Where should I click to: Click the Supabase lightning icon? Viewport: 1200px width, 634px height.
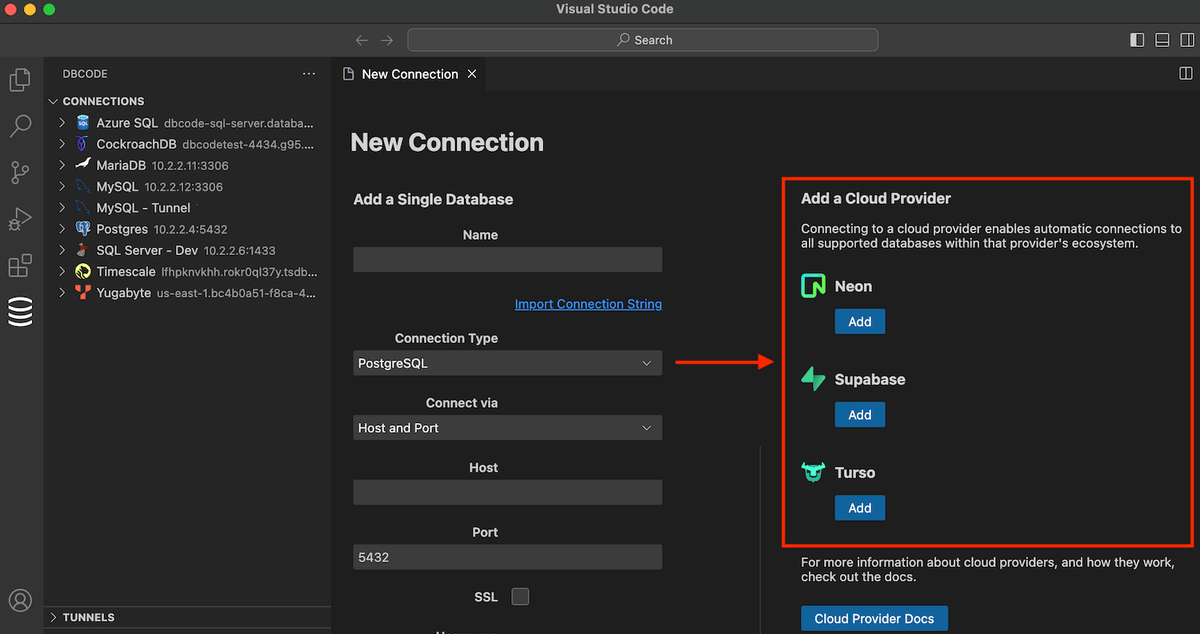[812, 378]
